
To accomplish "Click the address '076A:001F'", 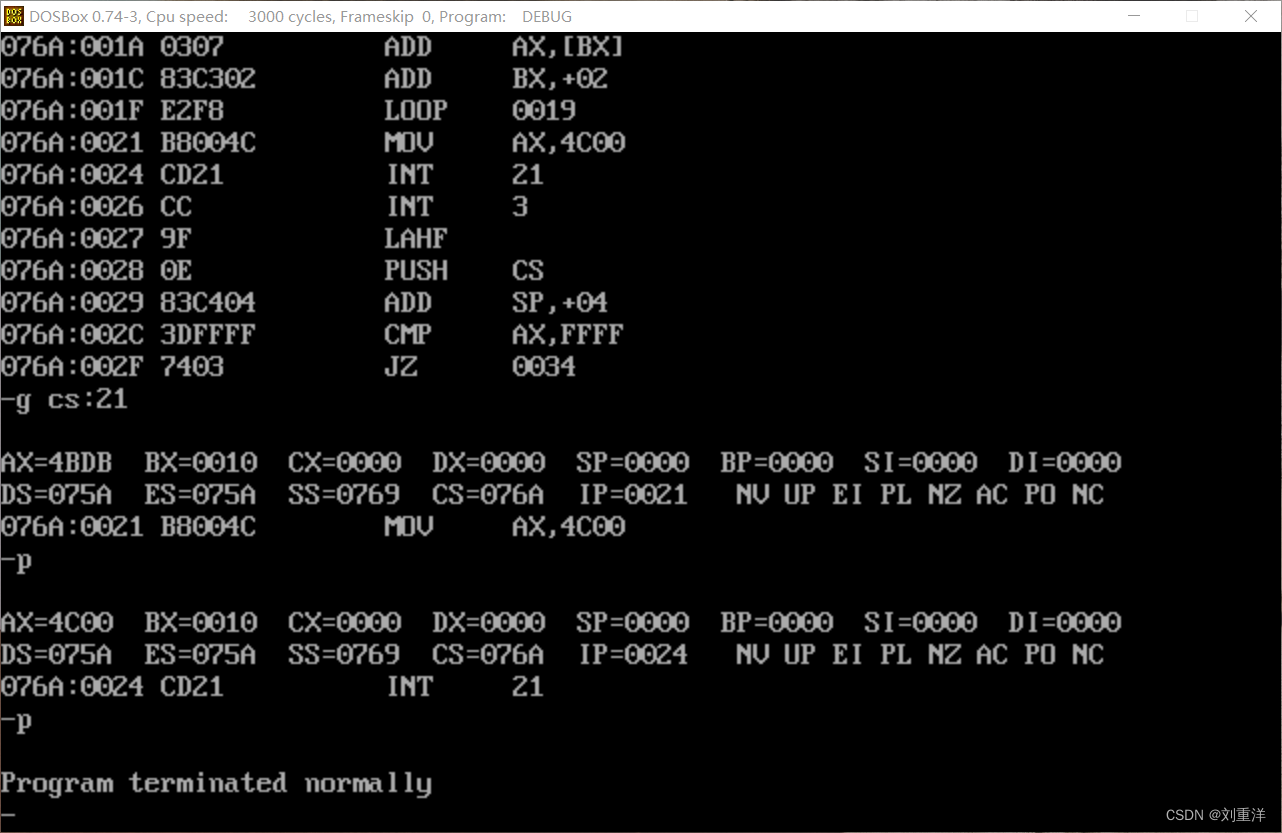I will click(72, 110).
